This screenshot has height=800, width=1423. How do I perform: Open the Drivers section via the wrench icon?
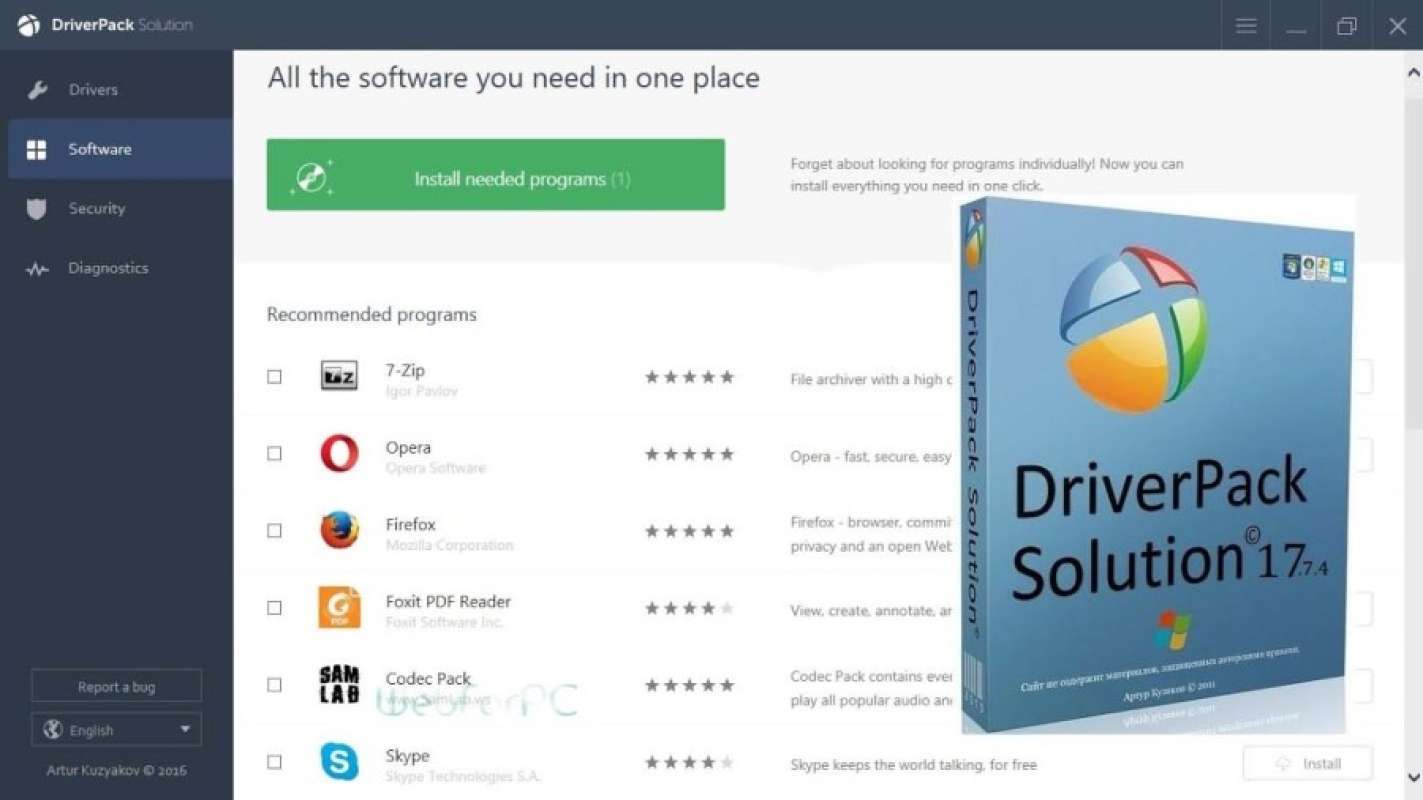coord(37,89)
